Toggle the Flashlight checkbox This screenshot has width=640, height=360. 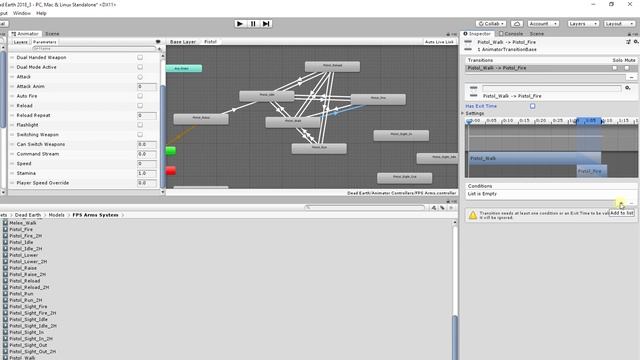coord(140,125)
